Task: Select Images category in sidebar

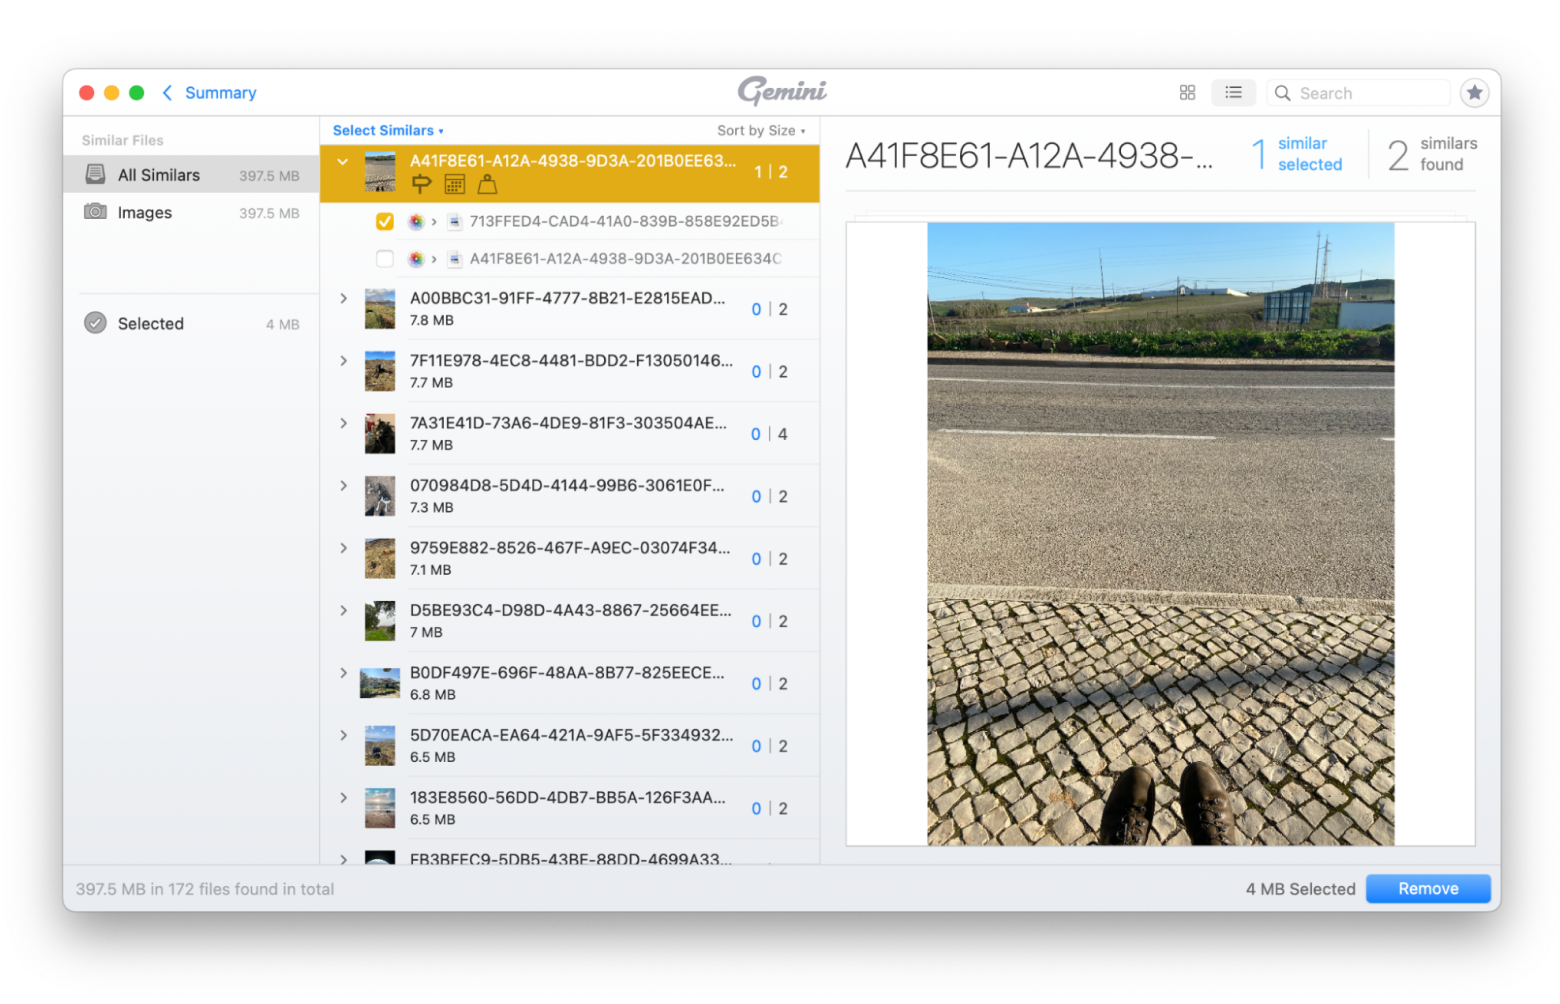Action: 191,213
